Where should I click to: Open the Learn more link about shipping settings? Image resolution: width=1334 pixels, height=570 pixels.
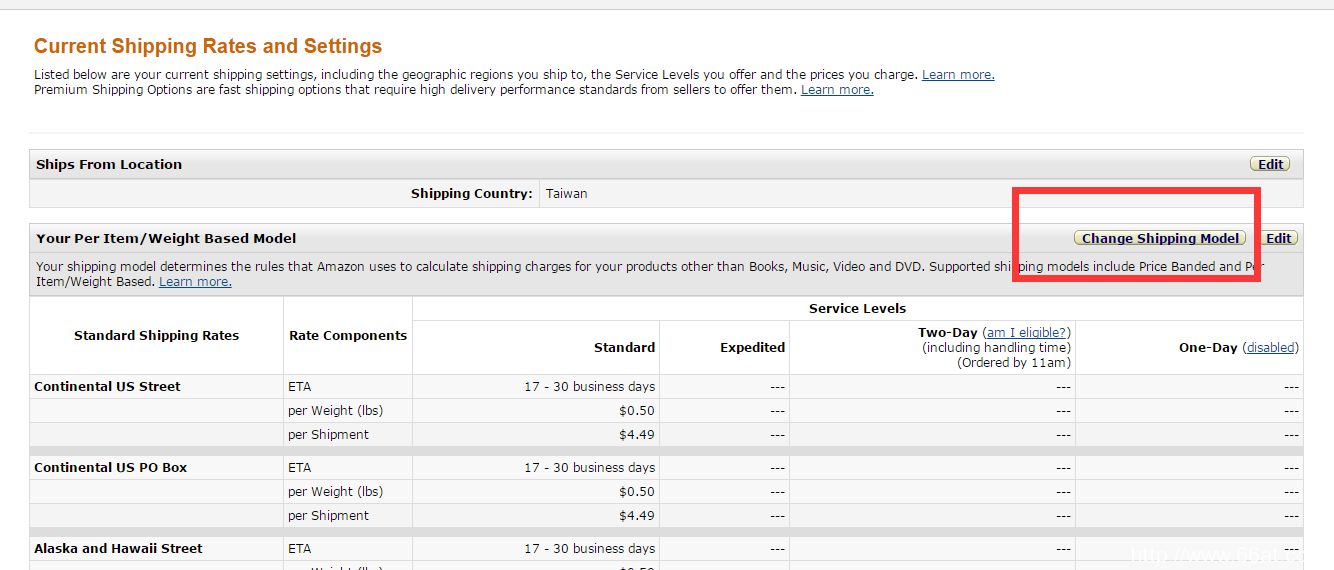coord(957,75)
